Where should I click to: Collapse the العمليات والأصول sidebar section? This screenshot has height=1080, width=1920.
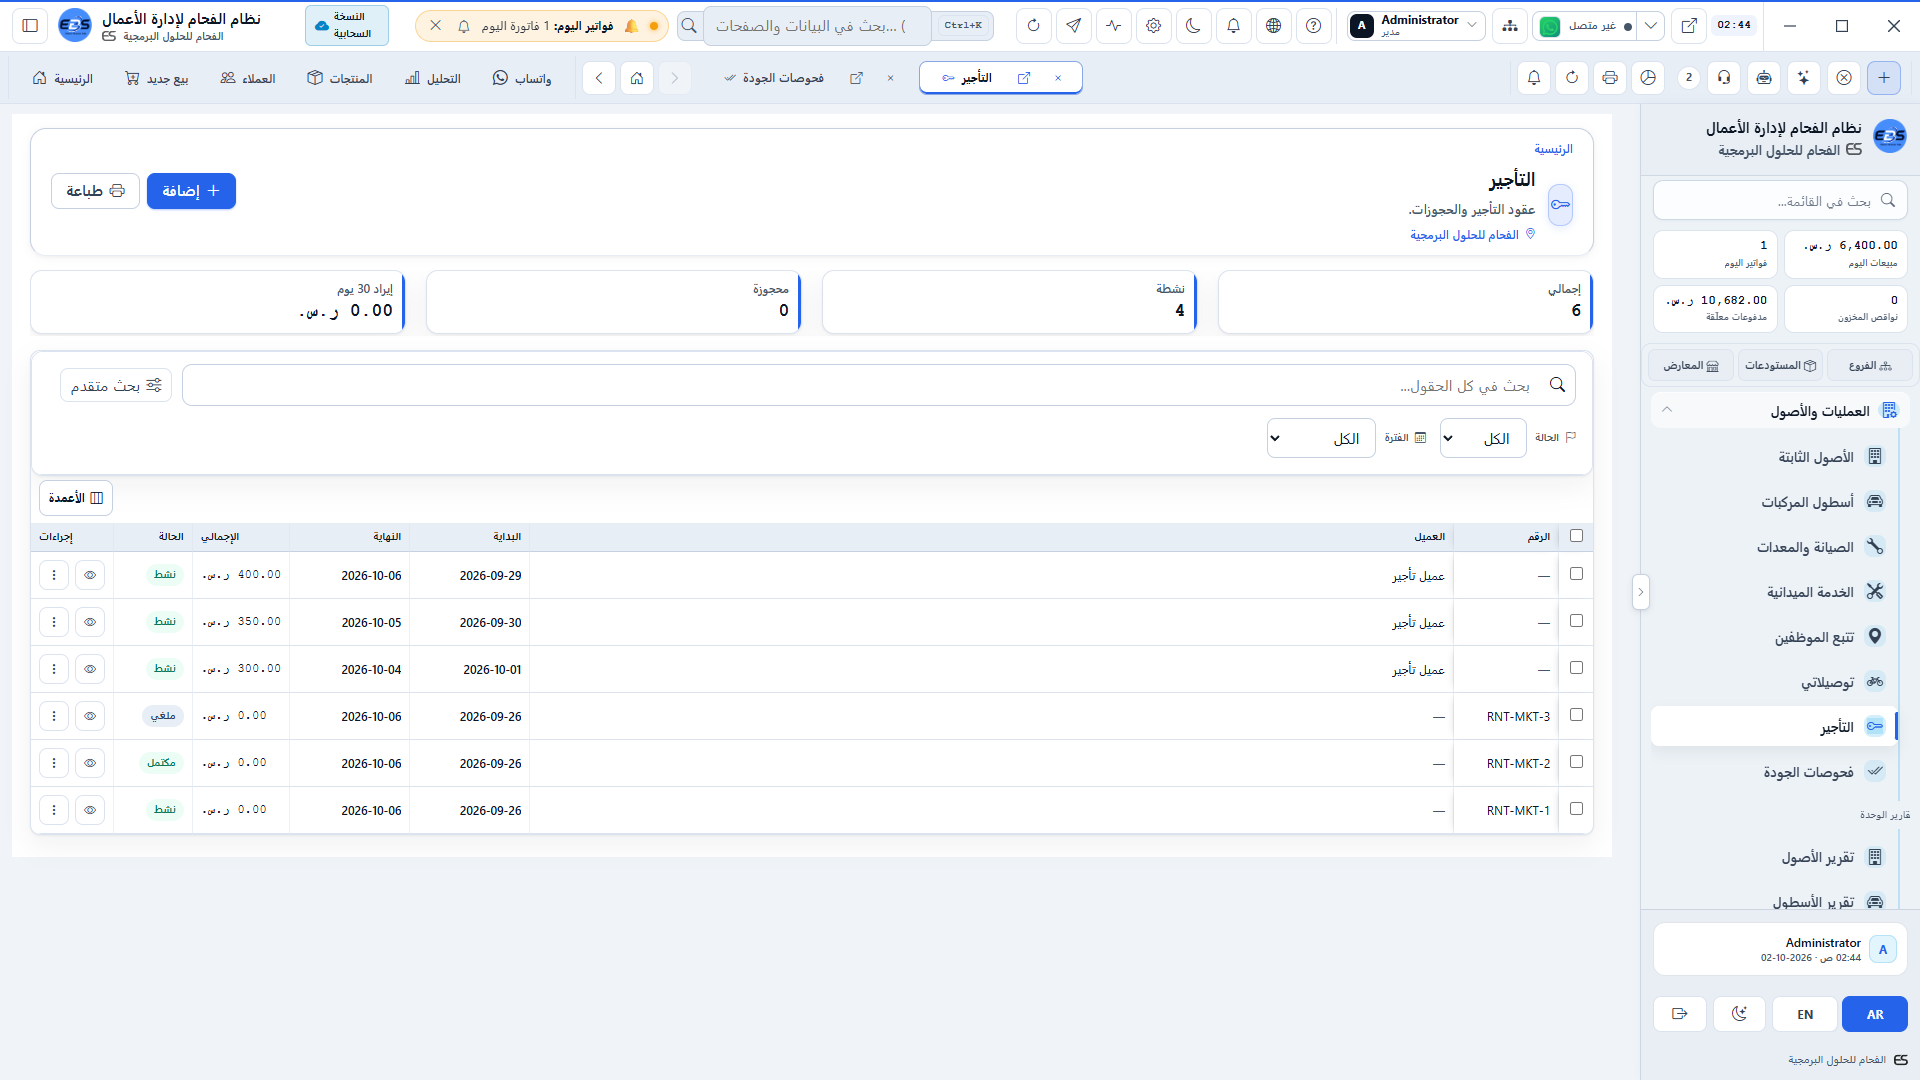(x=1780, y=411)
